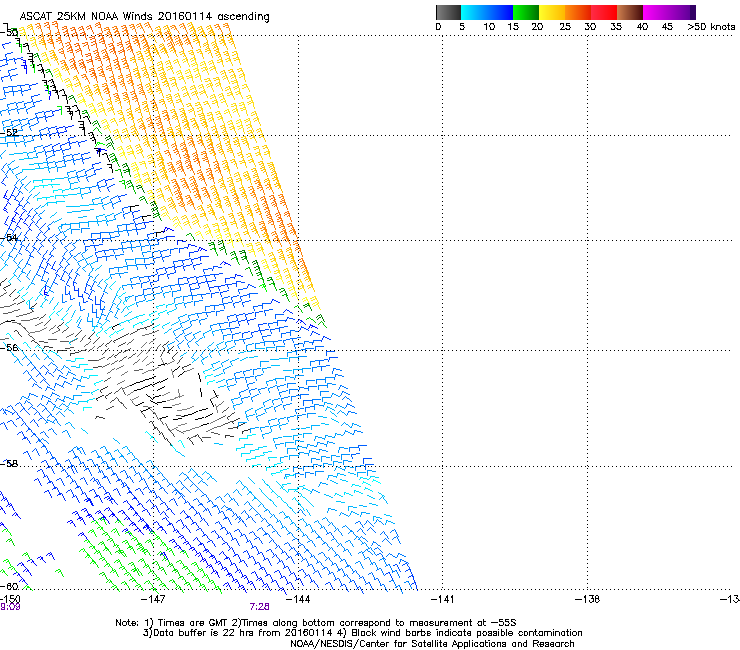This screenshot has width=740, height=650.
Task: Click the note line about 'Data buffer is 22 hrs'
Action: (x=362, y=633)
